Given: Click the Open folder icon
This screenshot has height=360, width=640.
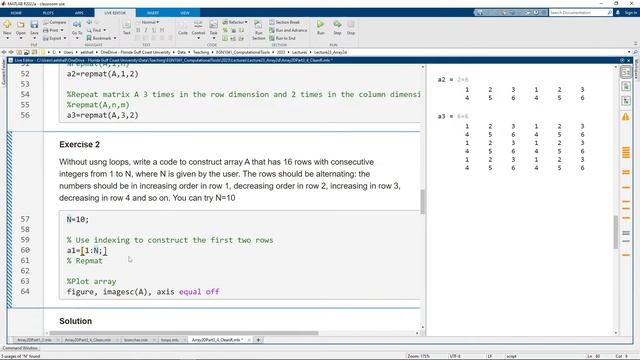Looking at the screenshot, I should coord(20,25).
